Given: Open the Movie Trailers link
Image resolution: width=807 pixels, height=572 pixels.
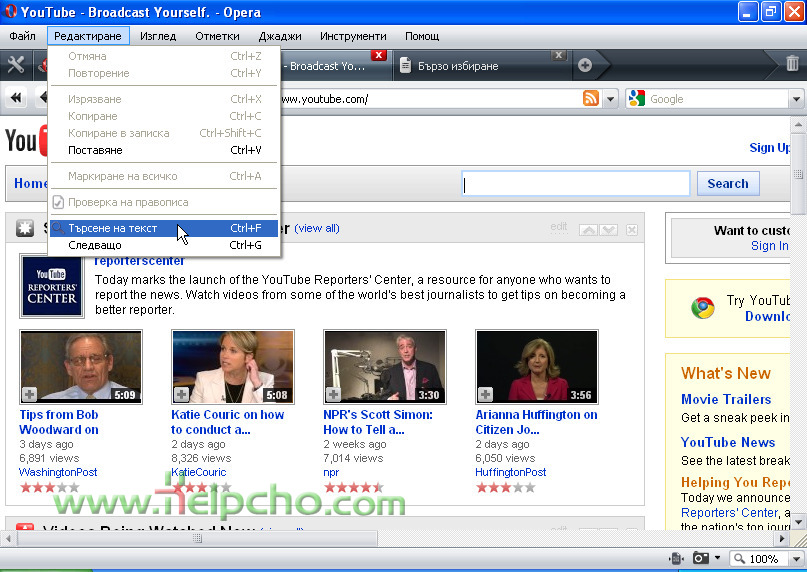Looking at the screenshot, I should tap(726, 399).
